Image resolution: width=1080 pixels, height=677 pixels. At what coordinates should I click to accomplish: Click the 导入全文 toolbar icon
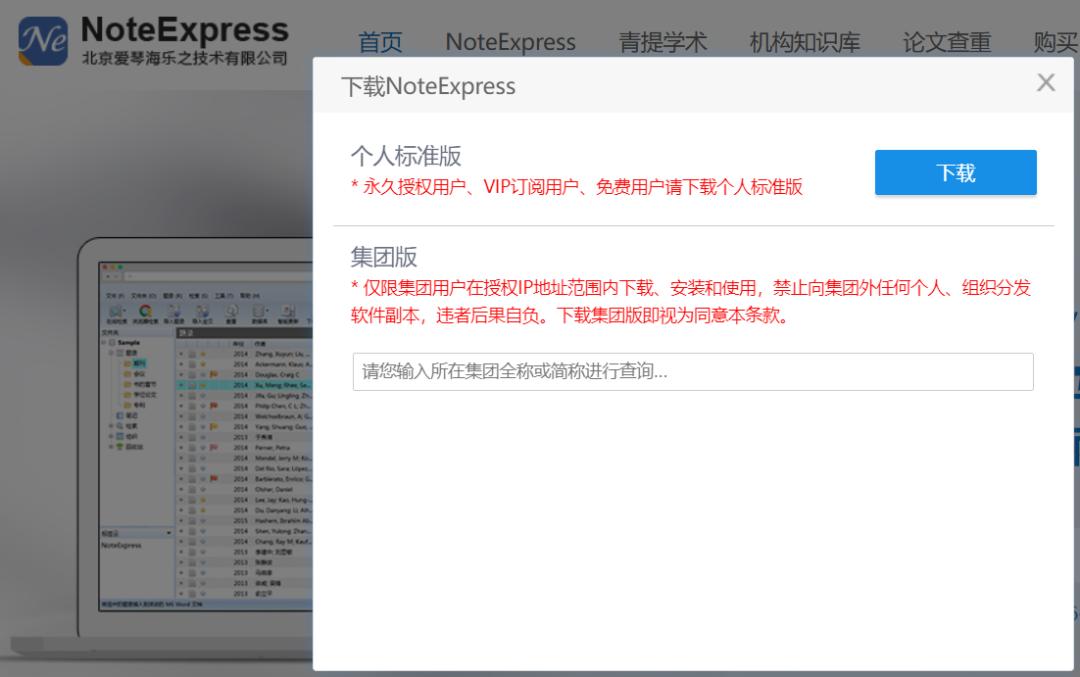(203, 311)
